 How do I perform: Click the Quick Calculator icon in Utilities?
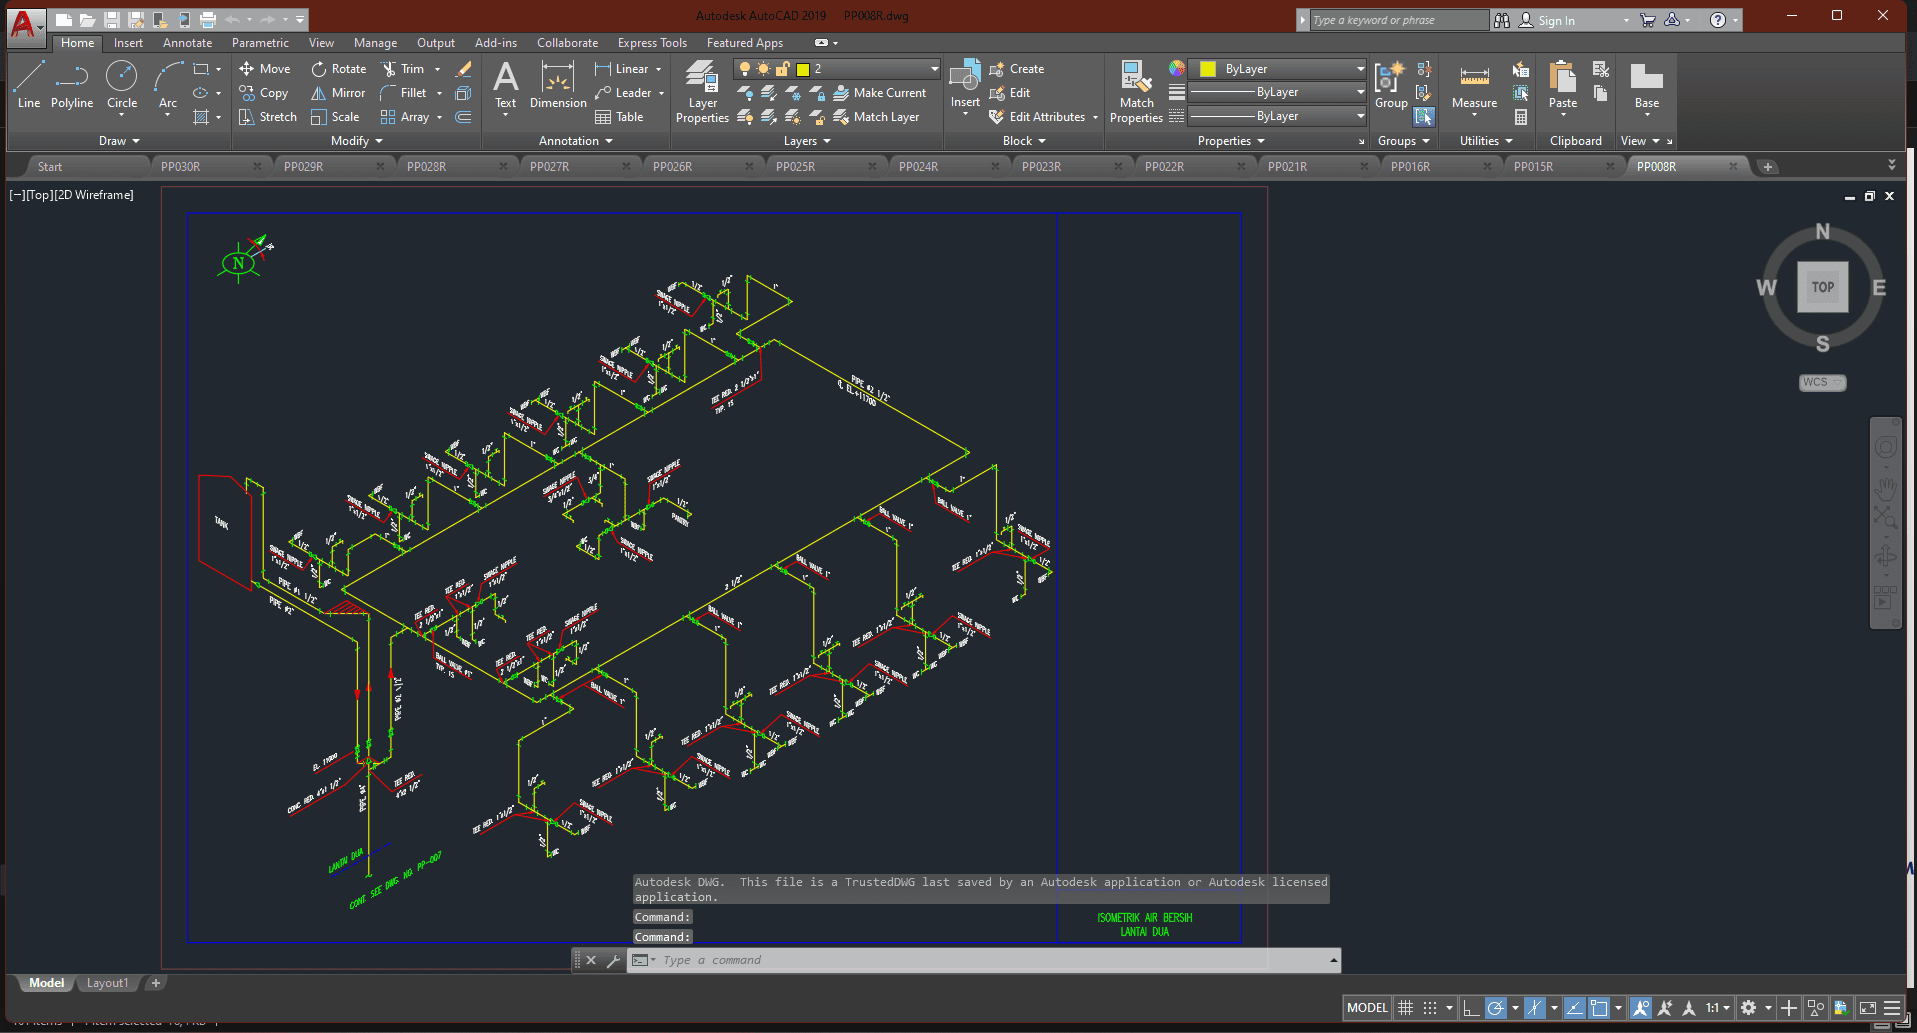1520,117
